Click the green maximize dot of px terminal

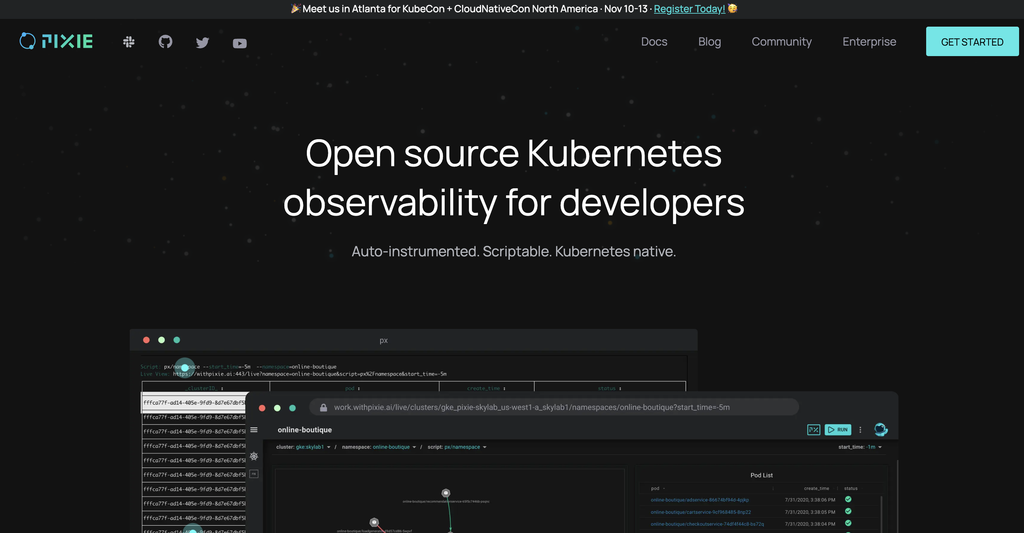click(176, 340)
